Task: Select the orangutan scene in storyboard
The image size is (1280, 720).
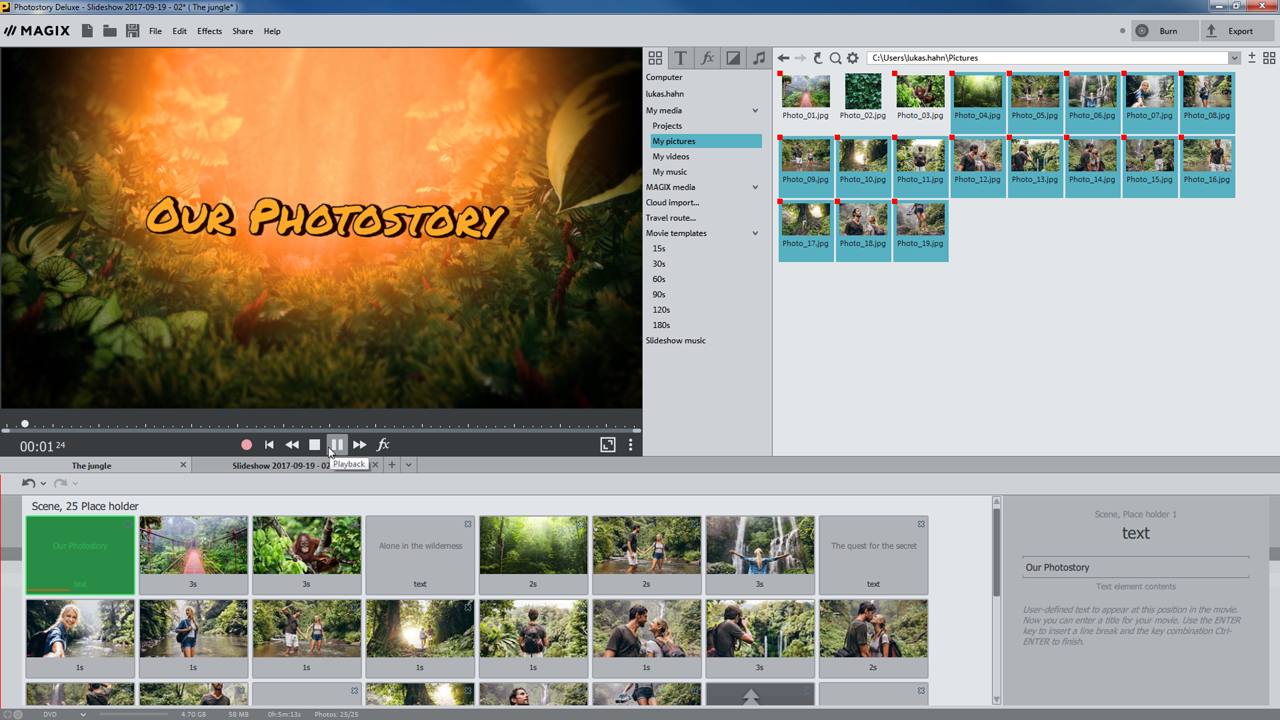Action: (307, 555)
